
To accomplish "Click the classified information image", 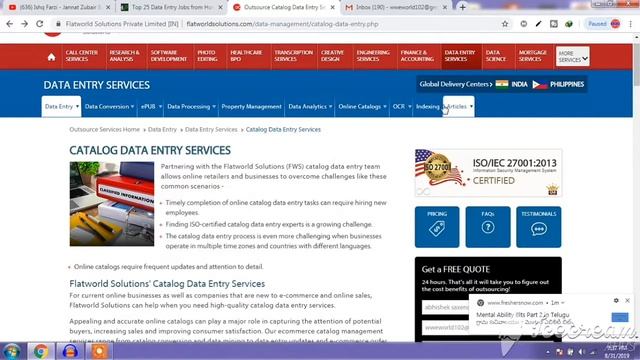I will pos(112,204).
